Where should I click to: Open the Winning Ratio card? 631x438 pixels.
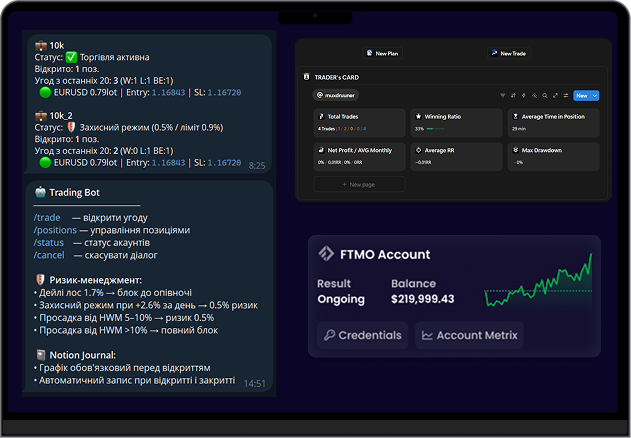click(x=456, y=122)
